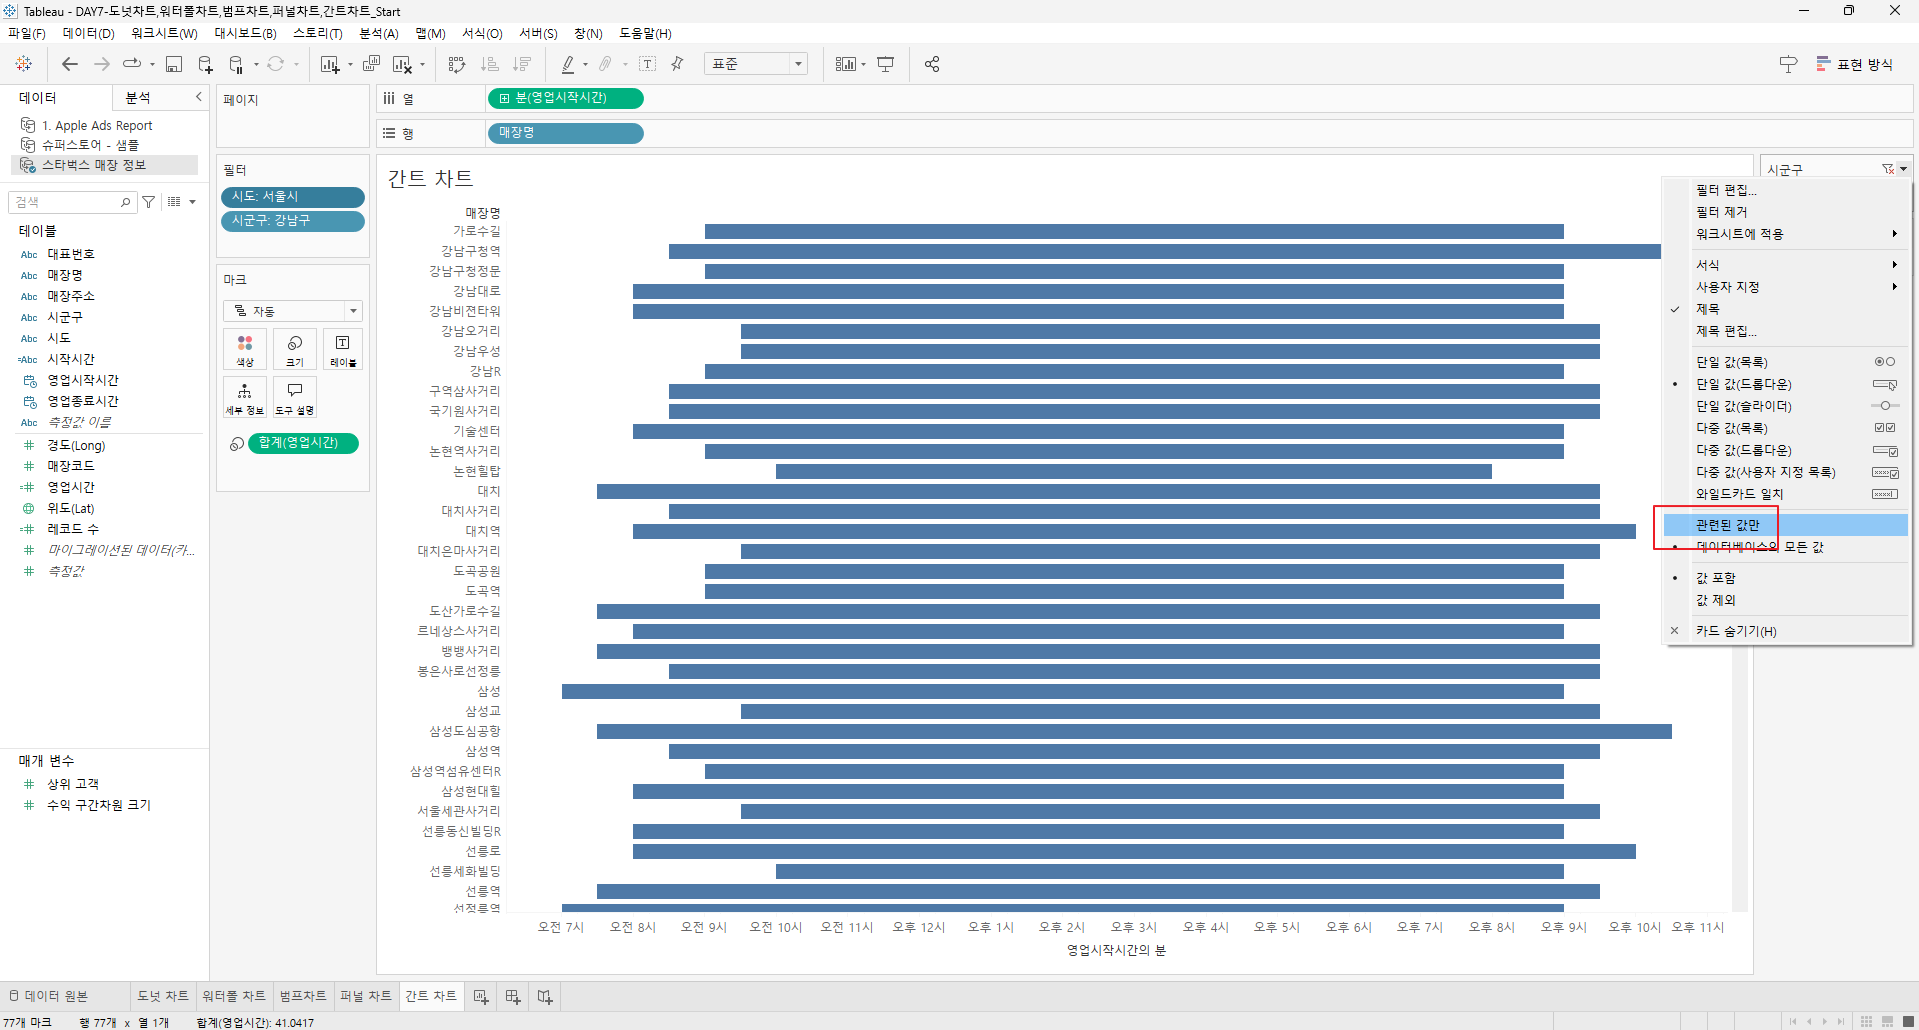Open the 표준 fit dropdown
1919x1030 pixels.
756,64
